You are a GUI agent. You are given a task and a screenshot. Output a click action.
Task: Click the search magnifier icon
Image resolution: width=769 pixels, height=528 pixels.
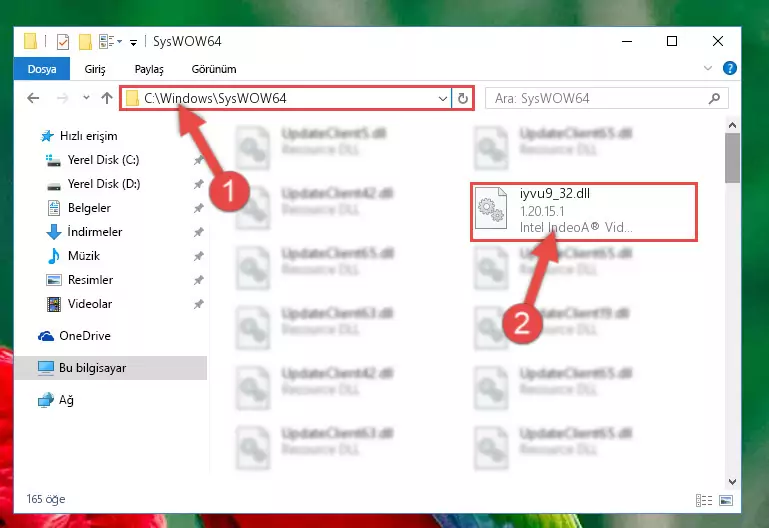click(715, 99)
